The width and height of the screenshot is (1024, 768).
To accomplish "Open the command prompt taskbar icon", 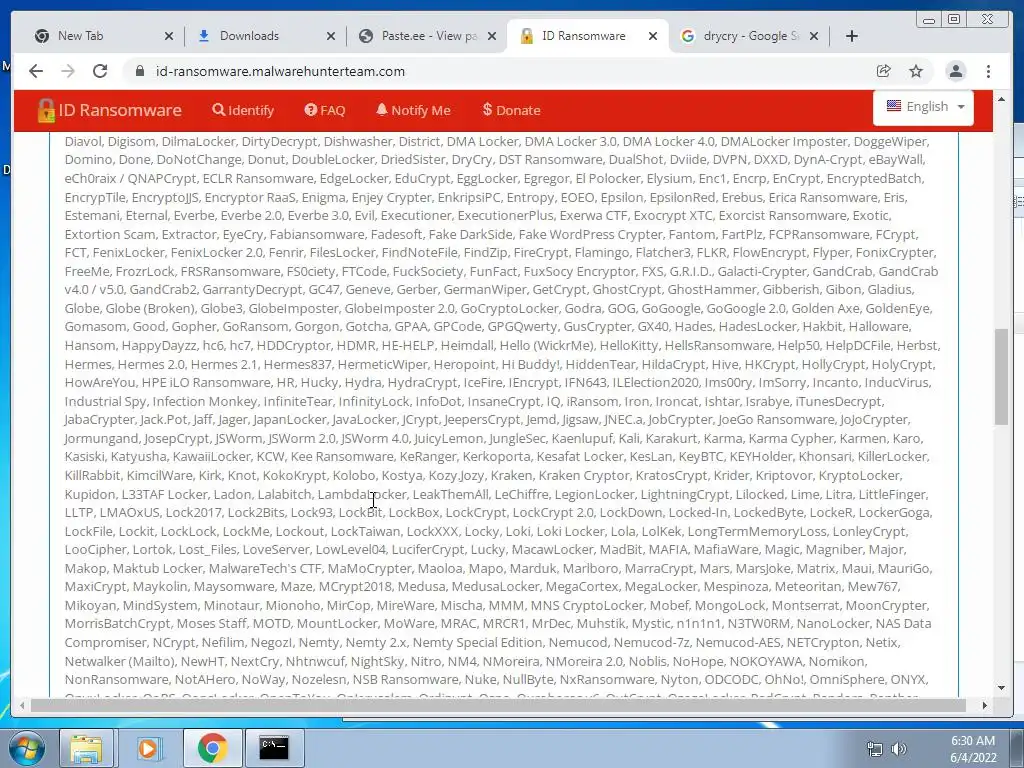I will pos(274,748).
